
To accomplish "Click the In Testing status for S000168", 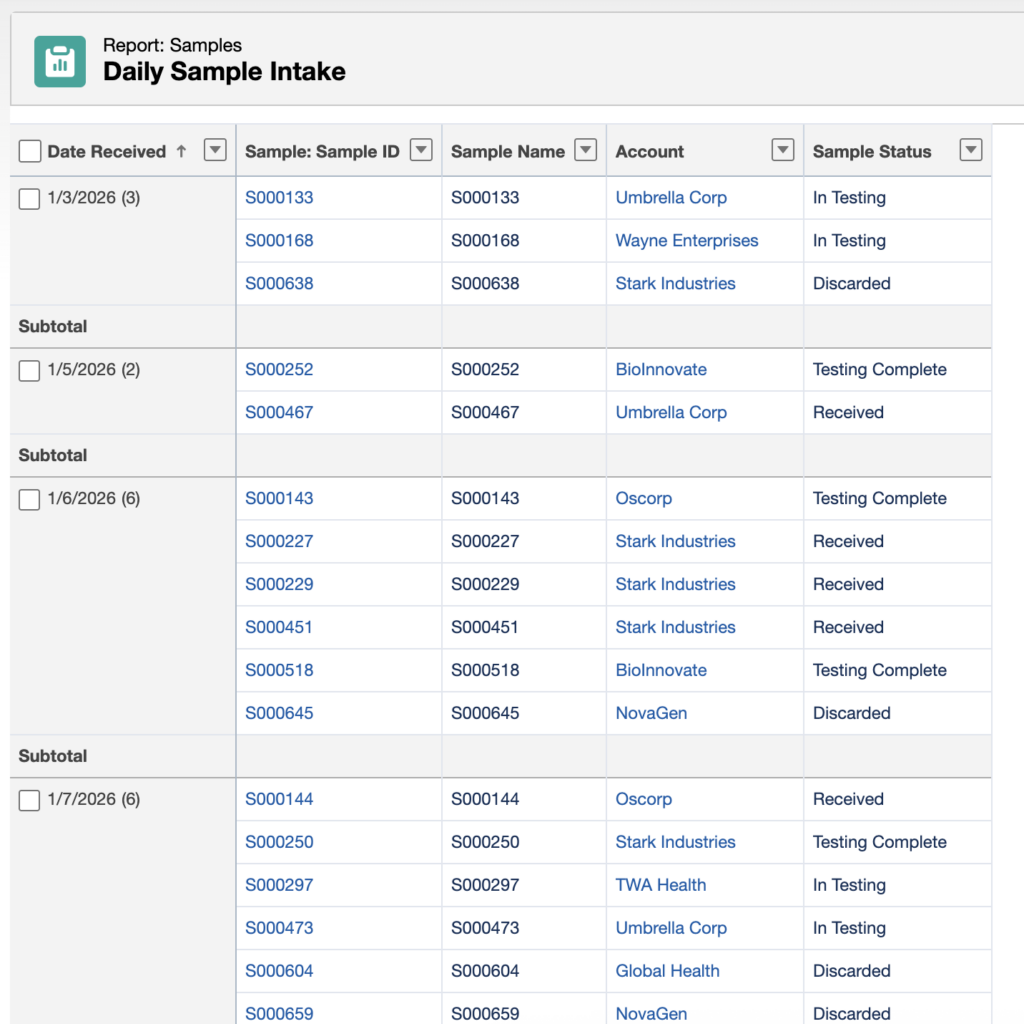I will point(849,240).
